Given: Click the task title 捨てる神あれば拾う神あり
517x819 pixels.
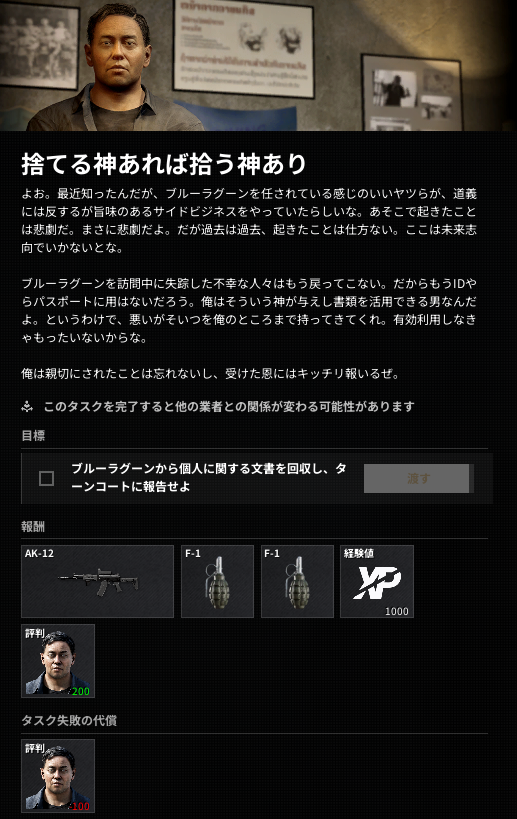Looking at the screenshot, I should (163, 163).
